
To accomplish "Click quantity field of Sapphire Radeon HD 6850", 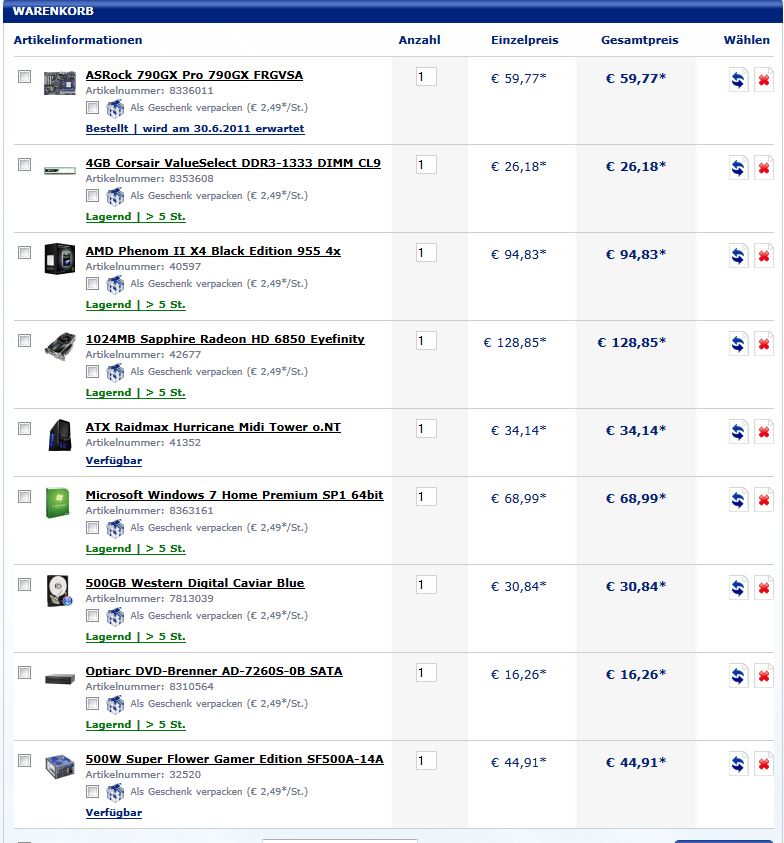I will click(426, 340).
